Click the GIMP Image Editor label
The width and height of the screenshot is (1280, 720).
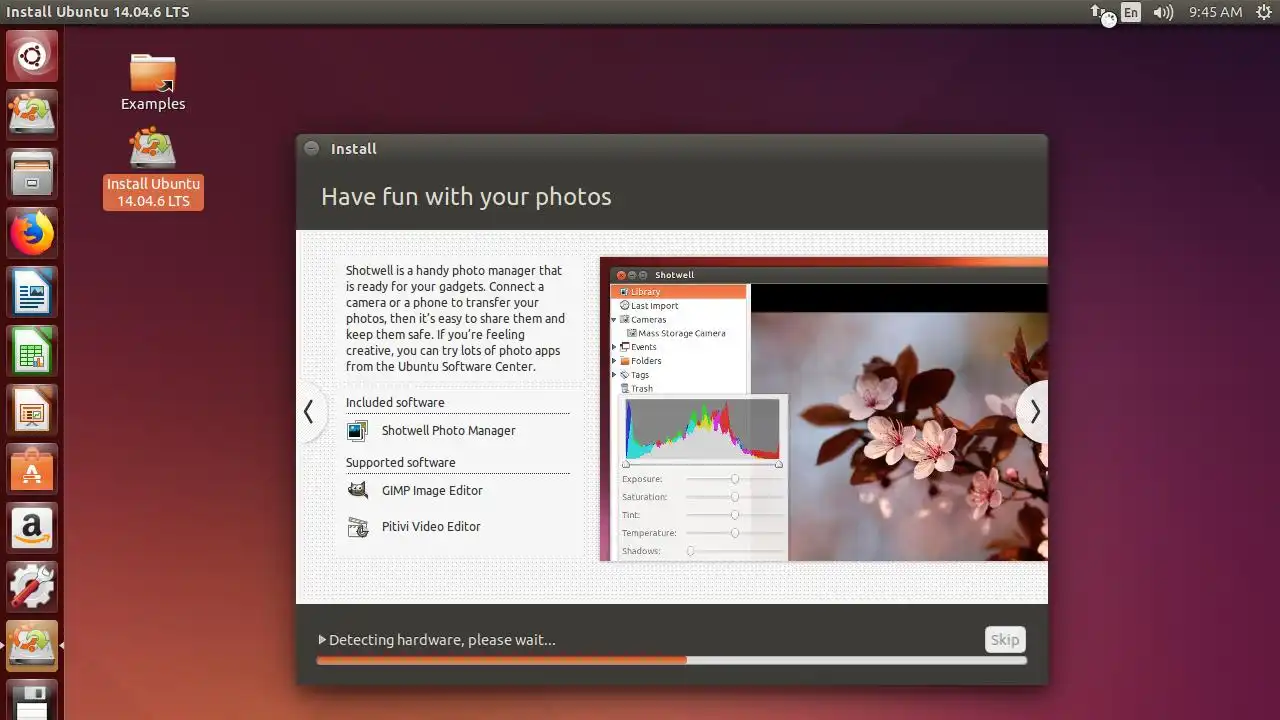point(432,491)
